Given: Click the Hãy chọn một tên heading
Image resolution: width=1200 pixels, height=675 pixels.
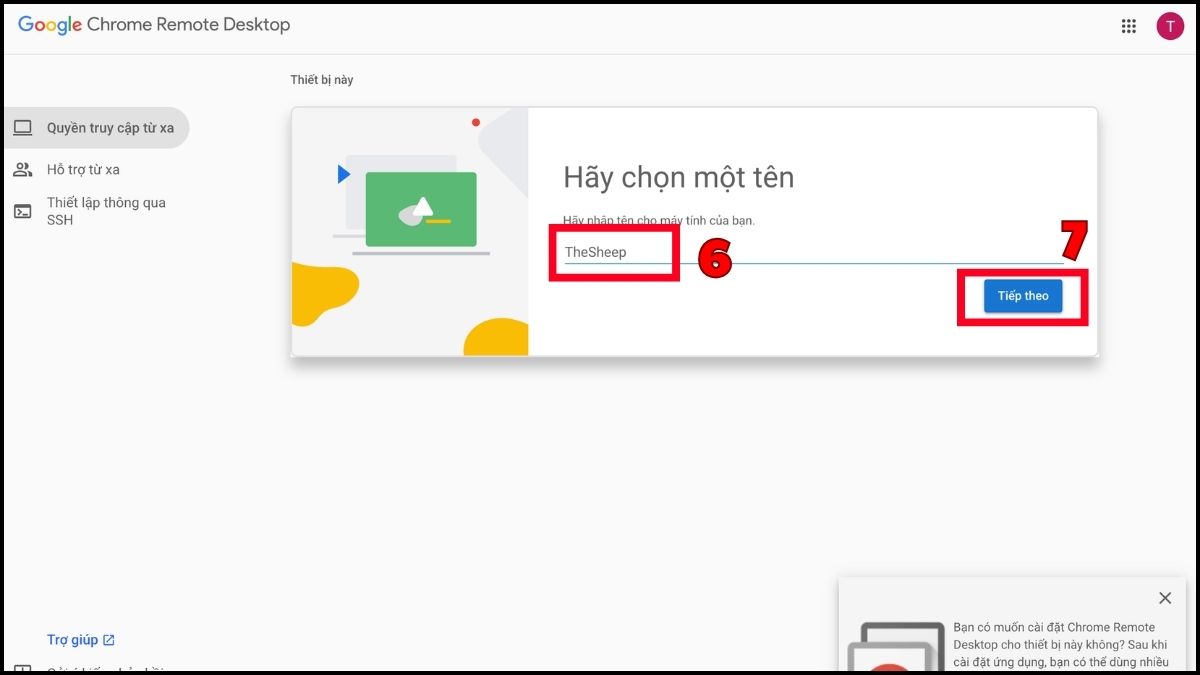Looking at the screenshot, I should (678, 178).
